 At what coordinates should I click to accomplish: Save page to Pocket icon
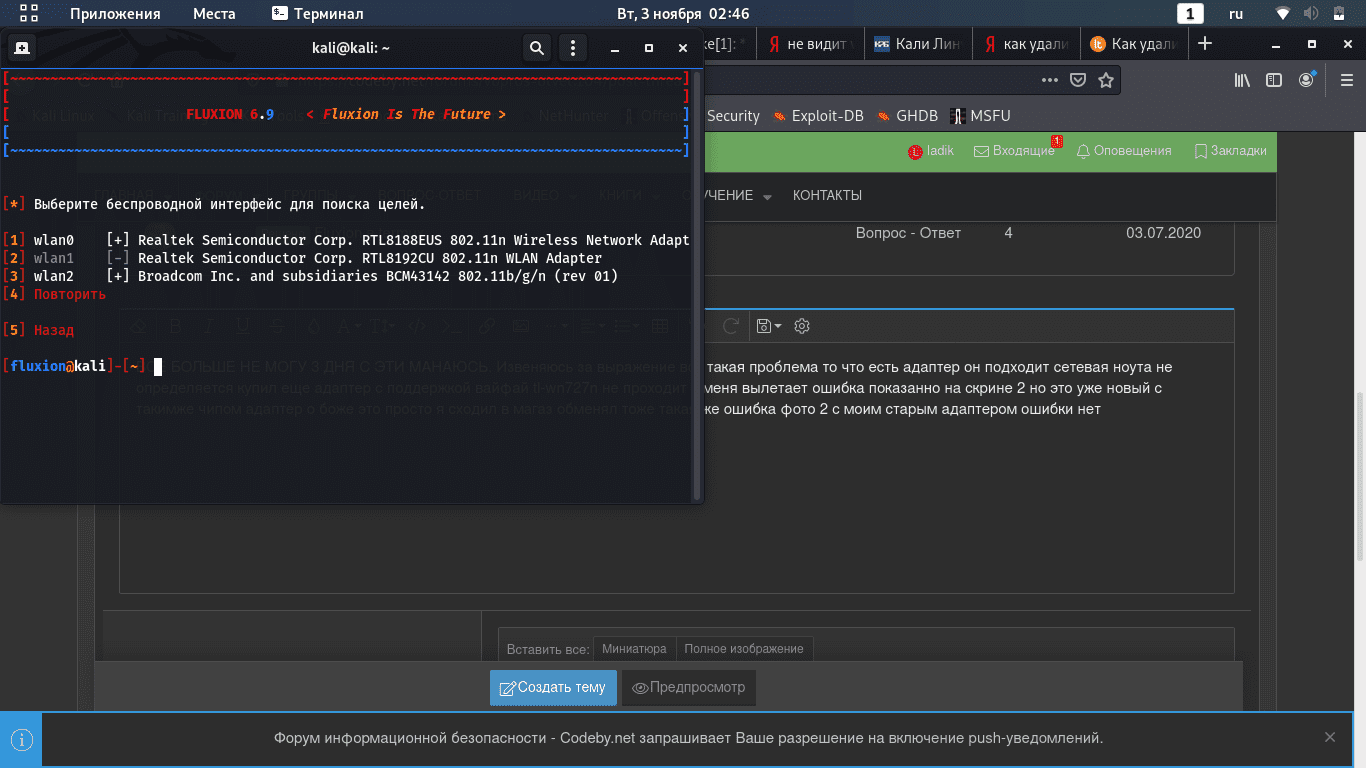1078,80
